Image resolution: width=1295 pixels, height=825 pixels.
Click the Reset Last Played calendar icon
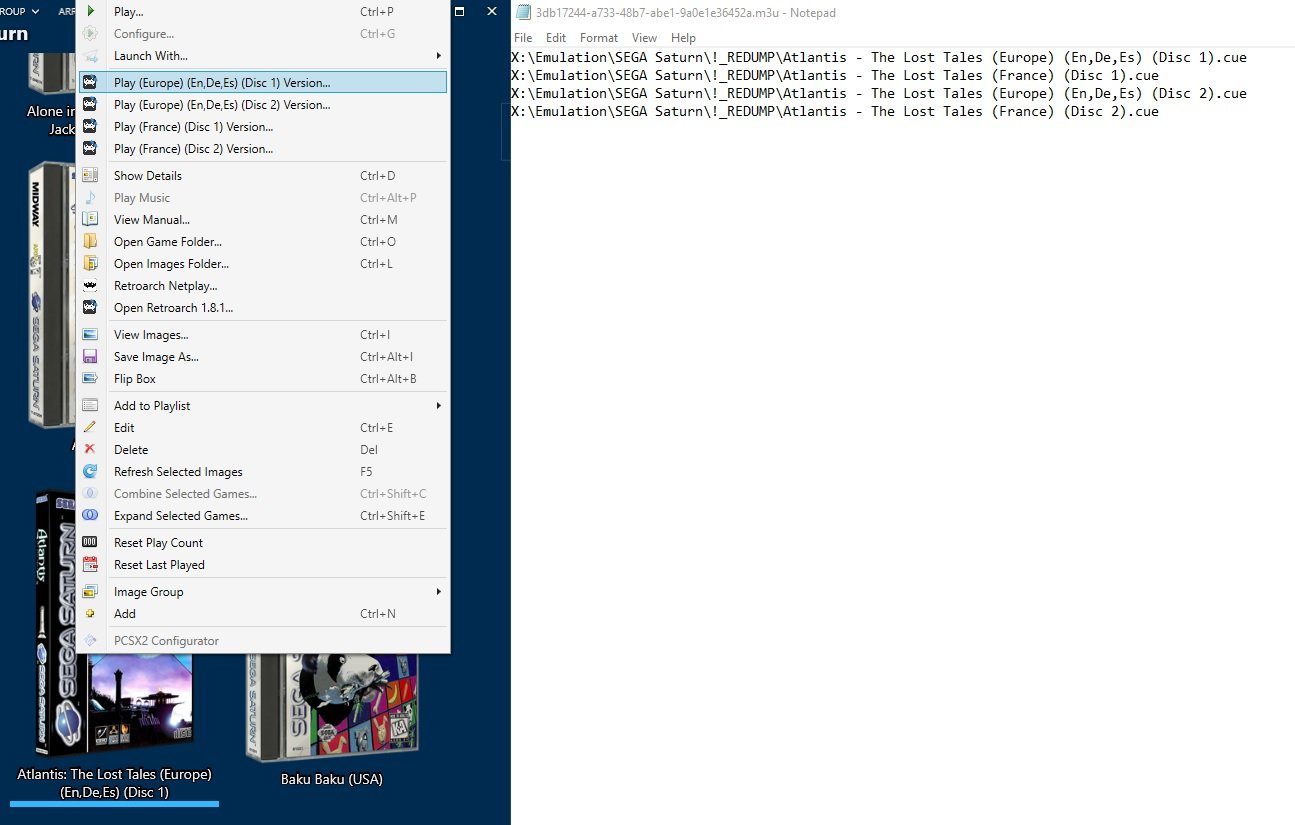(90, 565)
